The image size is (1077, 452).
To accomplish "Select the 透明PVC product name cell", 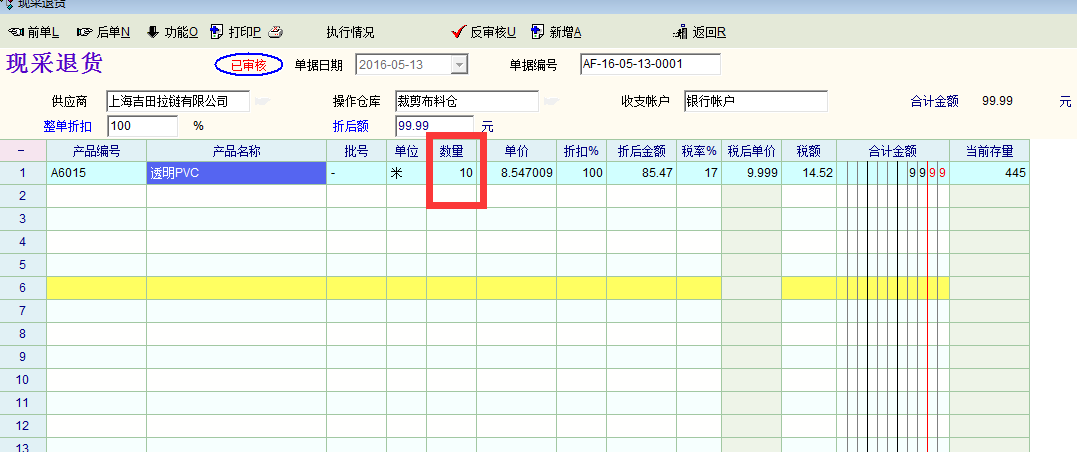I will pos(236,173).
